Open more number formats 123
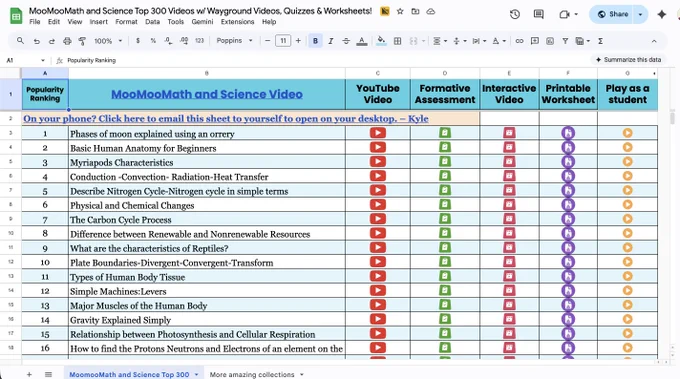Viewport: 680px width, 379px height. pyautogui.click(x=199, y=41)
